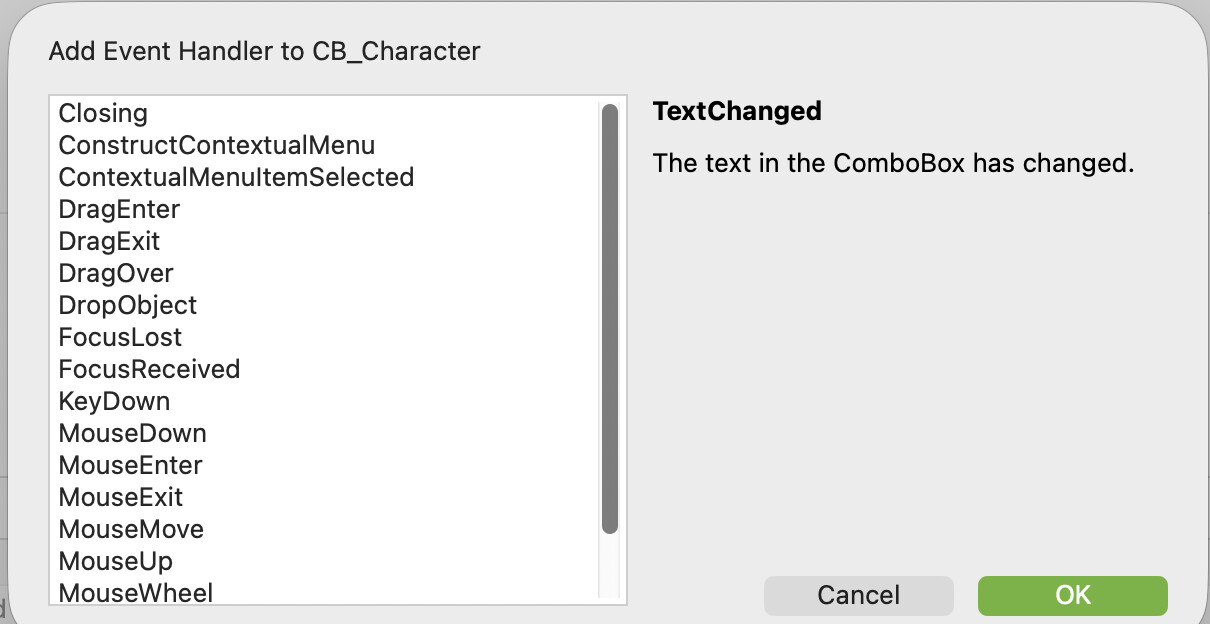Pick the MouseWheel event
1210x624 pixels.
click(136, 593)
